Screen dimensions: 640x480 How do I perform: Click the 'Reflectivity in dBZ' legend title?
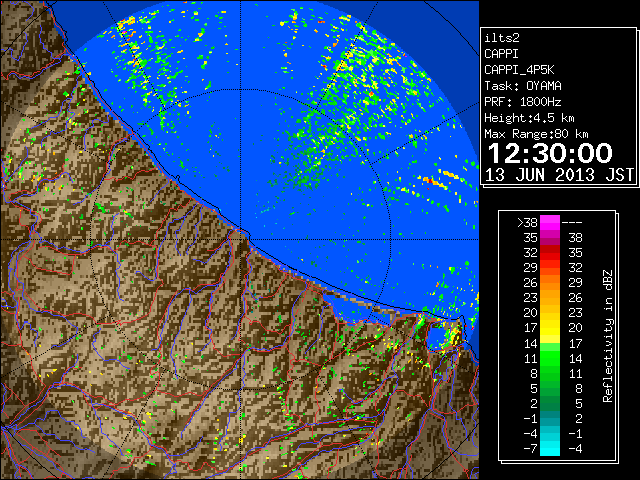(607, 336)
